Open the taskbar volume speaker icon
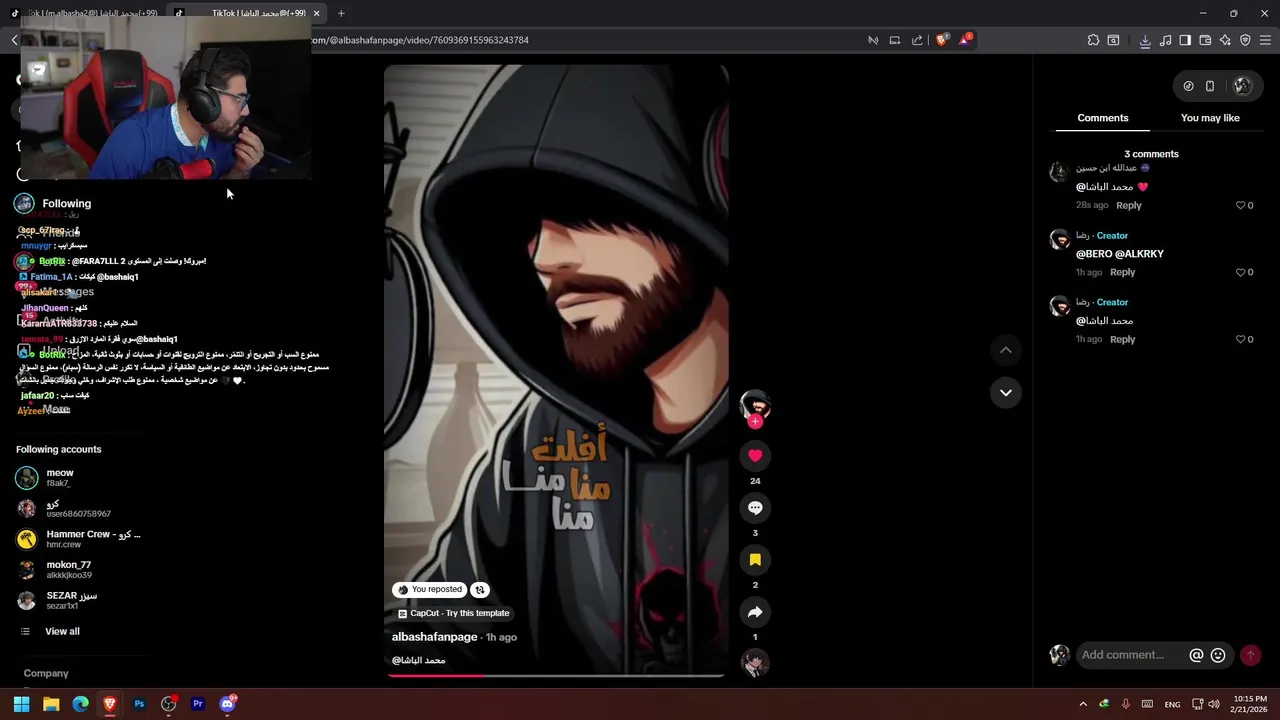This screenshot has width=1280, height=720. [x=1214, y=704]
